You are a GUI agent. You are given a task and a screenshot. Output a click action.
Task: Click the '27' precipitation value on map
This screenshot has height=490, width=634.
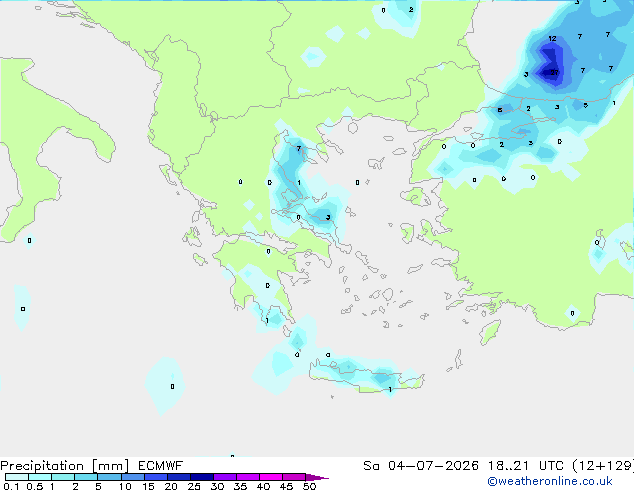pos(554,72)
